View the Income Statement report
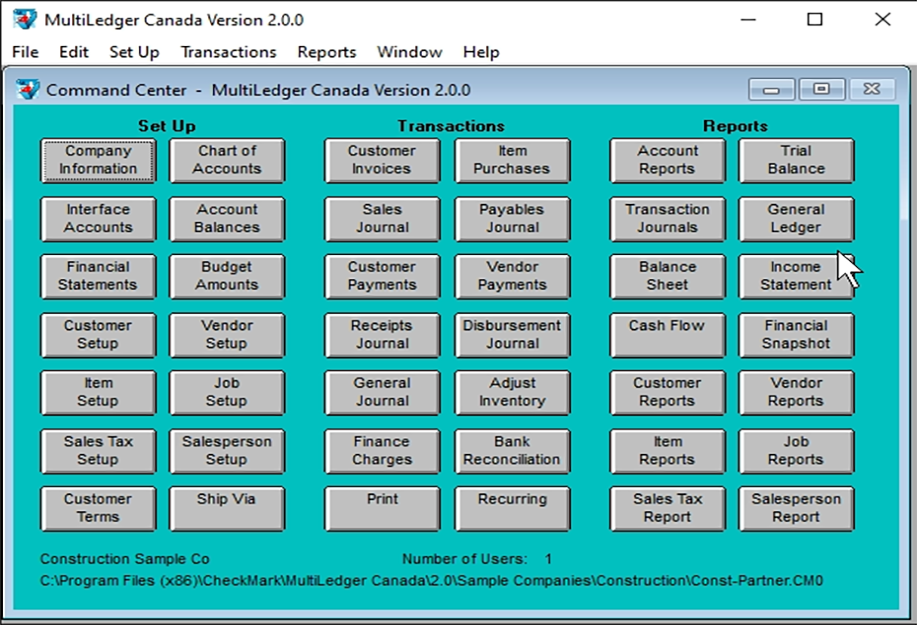This screenshot has width=917, height=625. (x=795, y=276)
